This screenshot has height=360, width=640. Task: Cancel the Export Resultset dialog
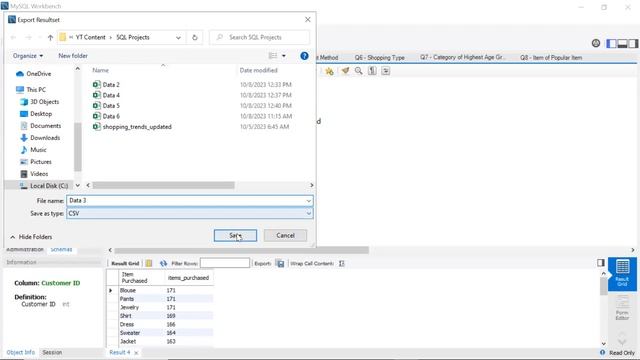[285, 236]
